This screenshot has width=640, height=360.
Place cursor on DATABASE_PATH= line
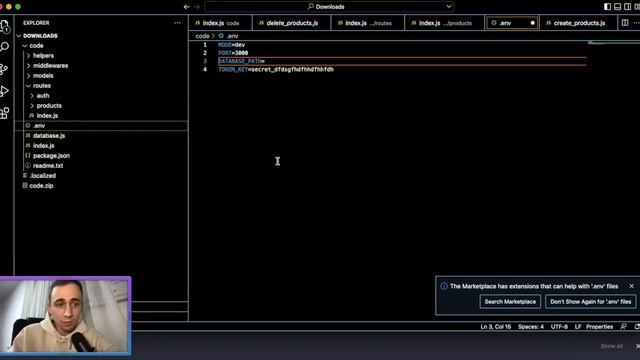pos(241,61)
